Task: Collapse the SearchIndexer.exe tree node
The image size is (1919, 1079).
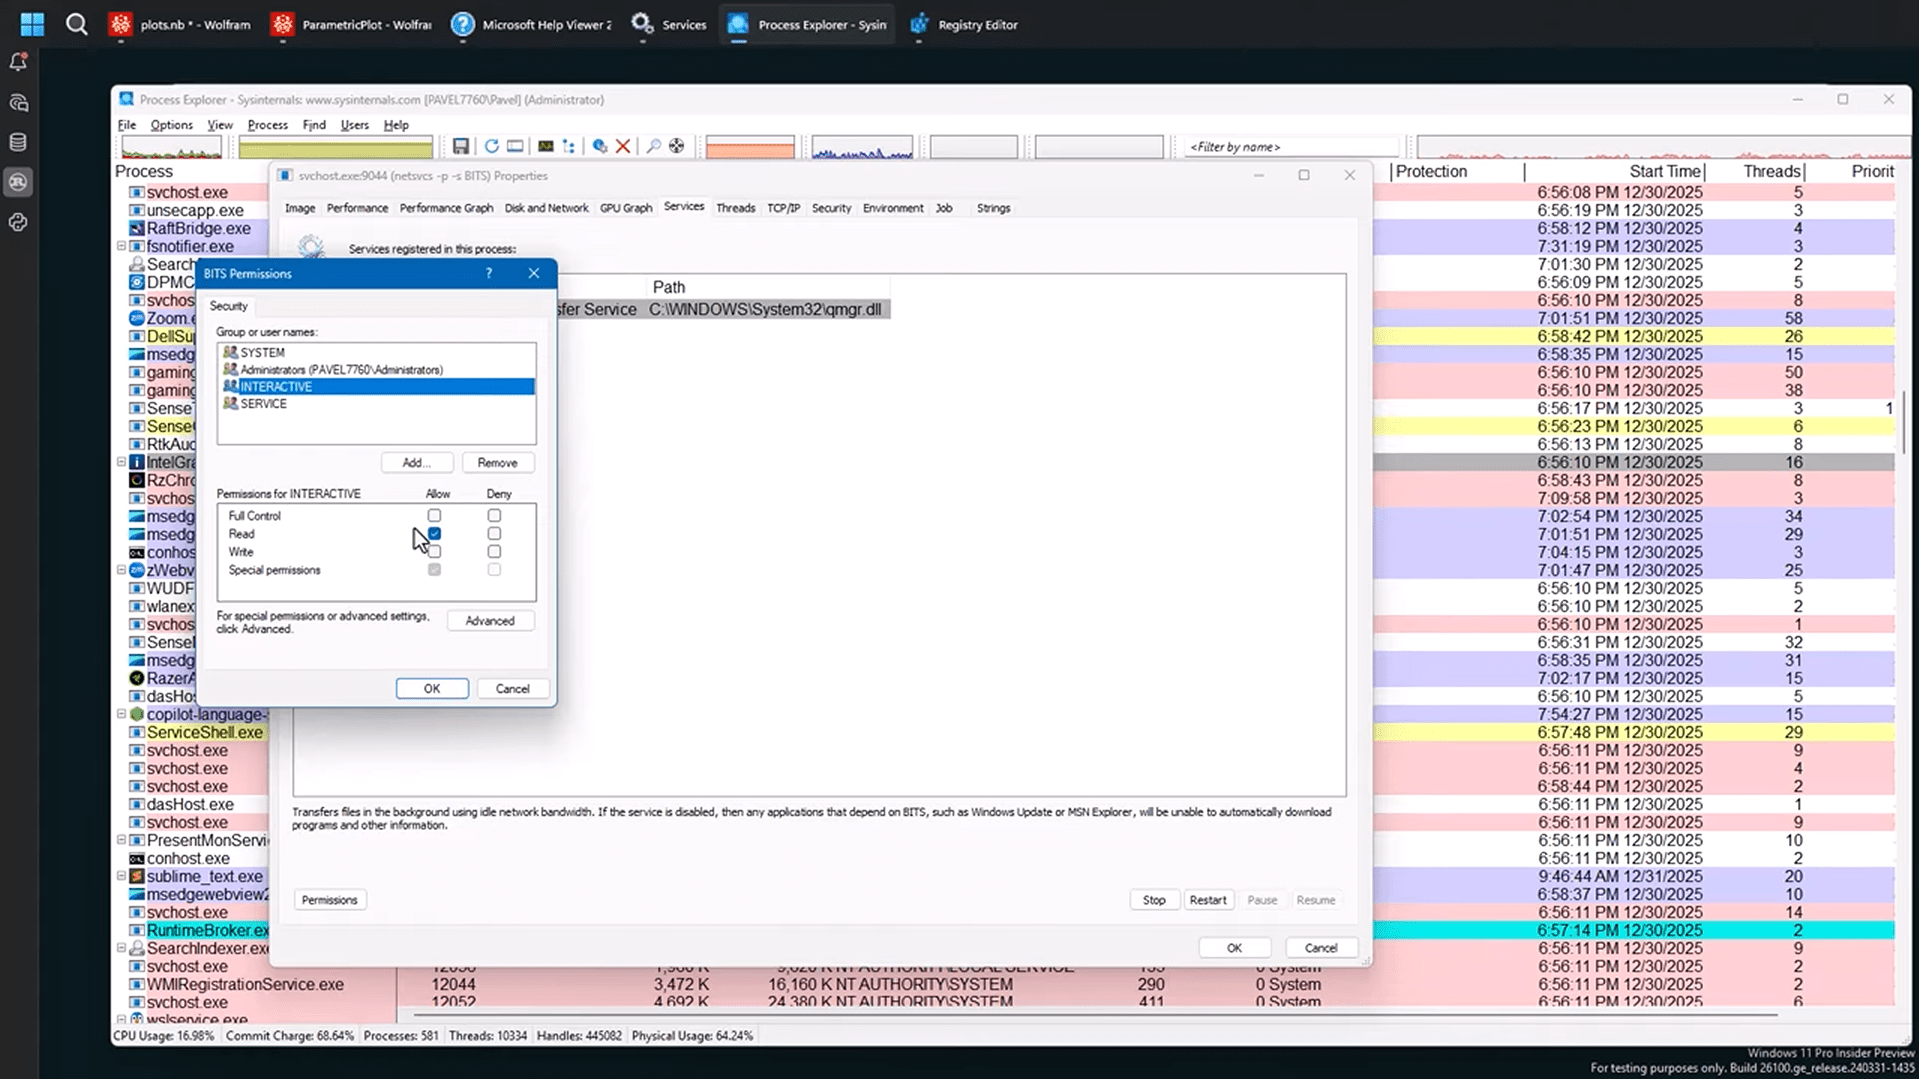Action: [122, 948]
